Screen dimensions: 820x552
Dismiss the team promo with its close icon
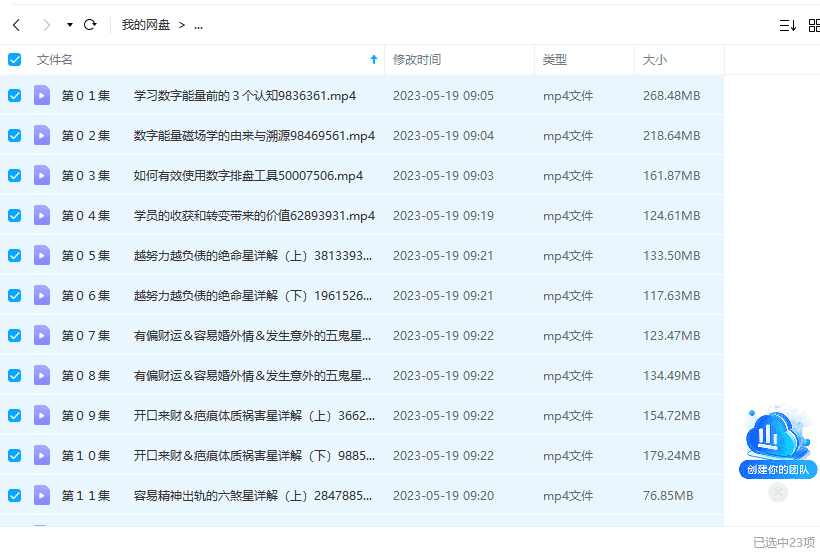point(778,492)
